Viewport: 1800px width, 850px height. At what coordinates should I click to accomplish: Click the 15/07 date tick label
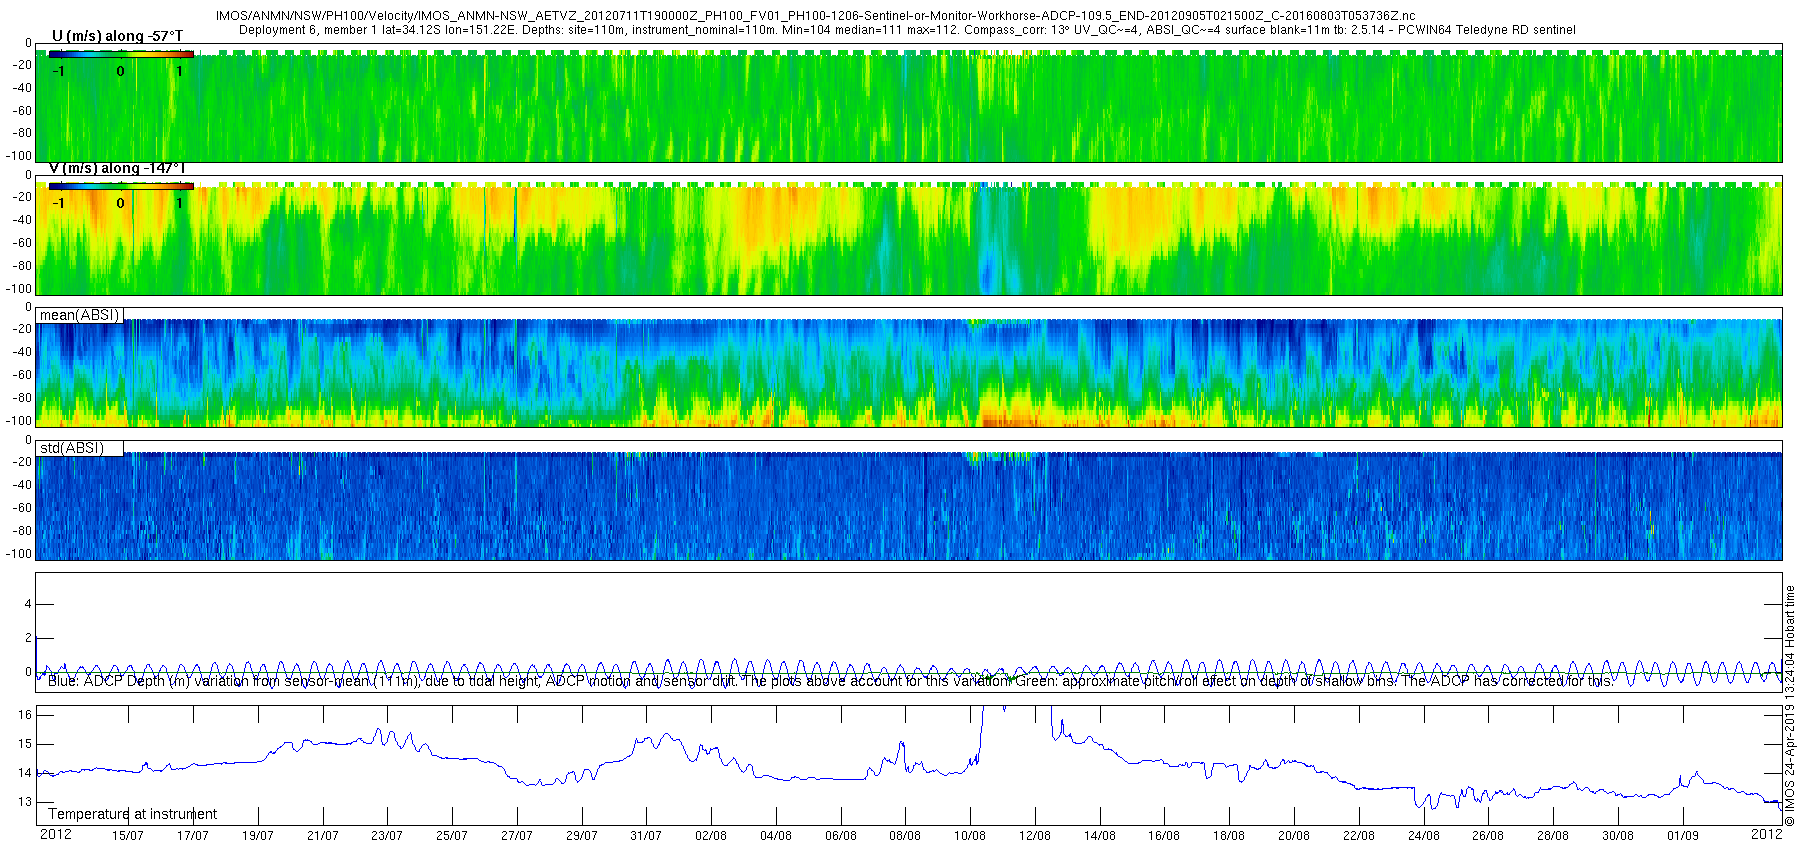click(128, 836)
